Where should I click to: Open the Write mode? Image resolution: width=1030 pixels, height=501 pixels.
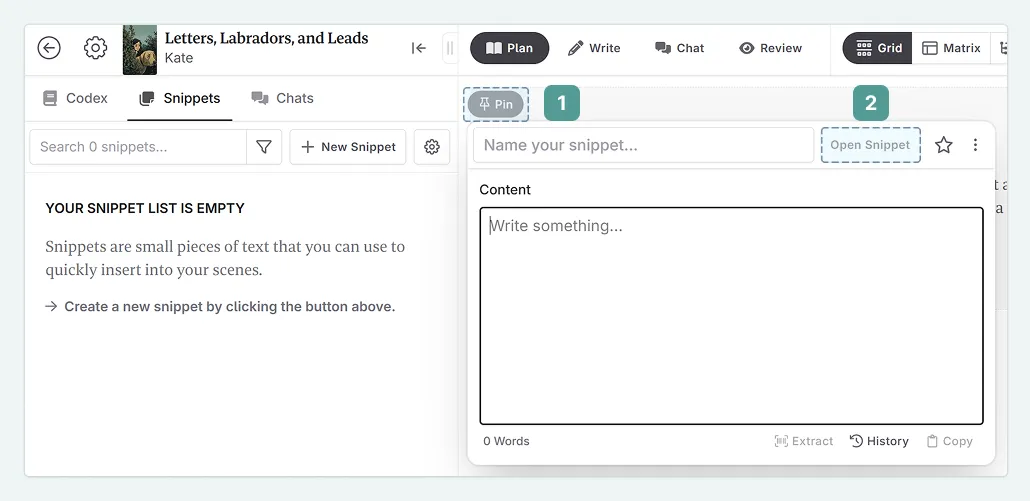tap(594, 48)
